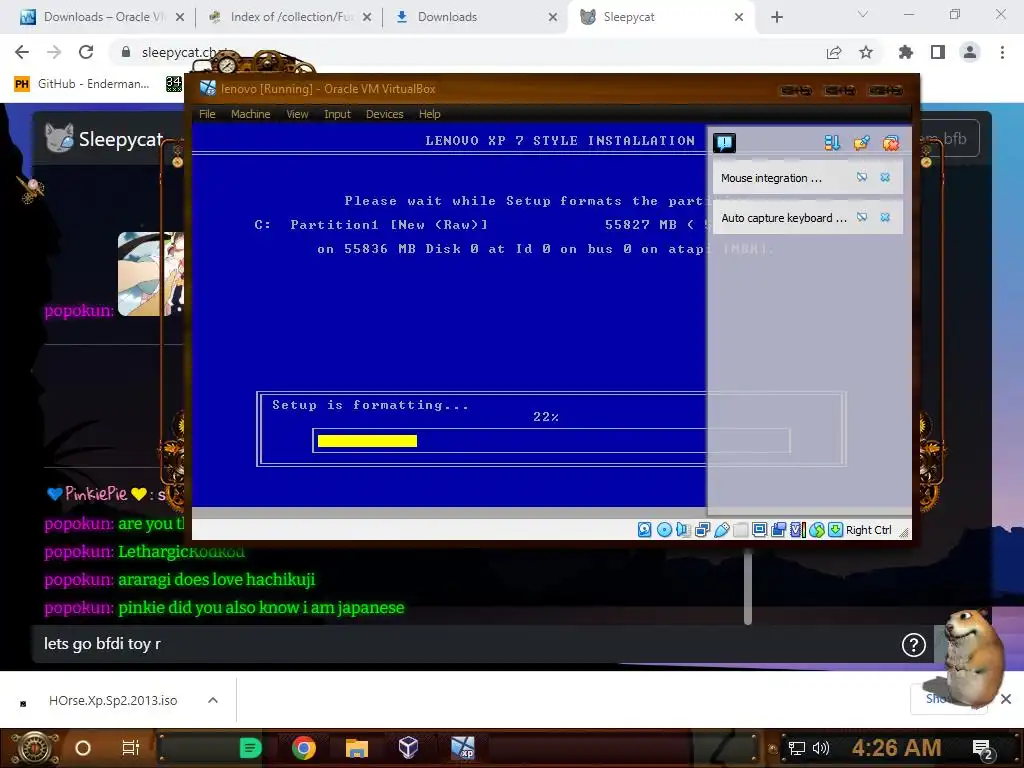Open the View menu in VirtualBox

[297, 114]
